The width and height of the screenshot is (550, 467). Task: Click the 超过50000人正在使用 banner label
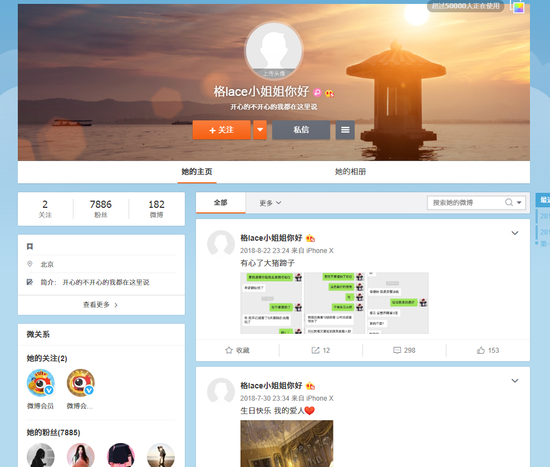(x=465, y=6)
